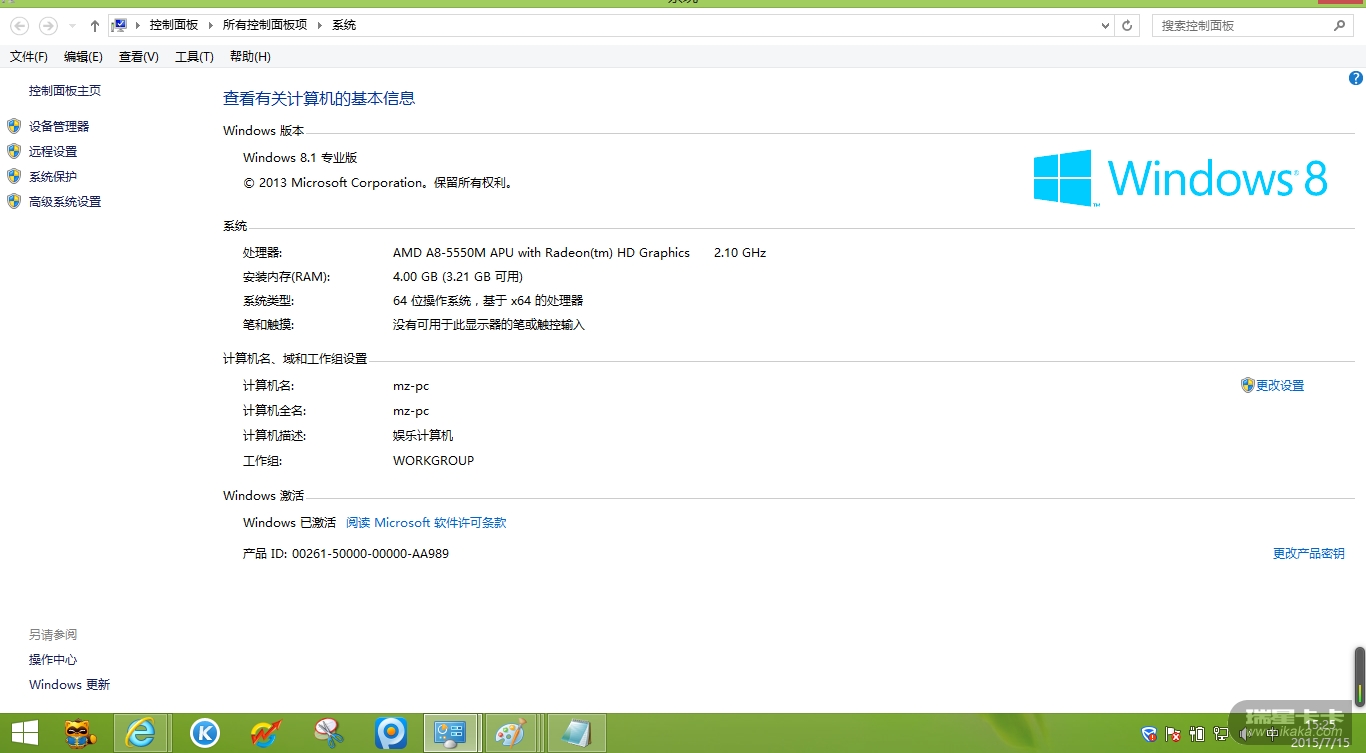1366x753 pixels.
Task: Open the Notepad taskbar button
Action: pyautogui.click(x=576, y=733)
